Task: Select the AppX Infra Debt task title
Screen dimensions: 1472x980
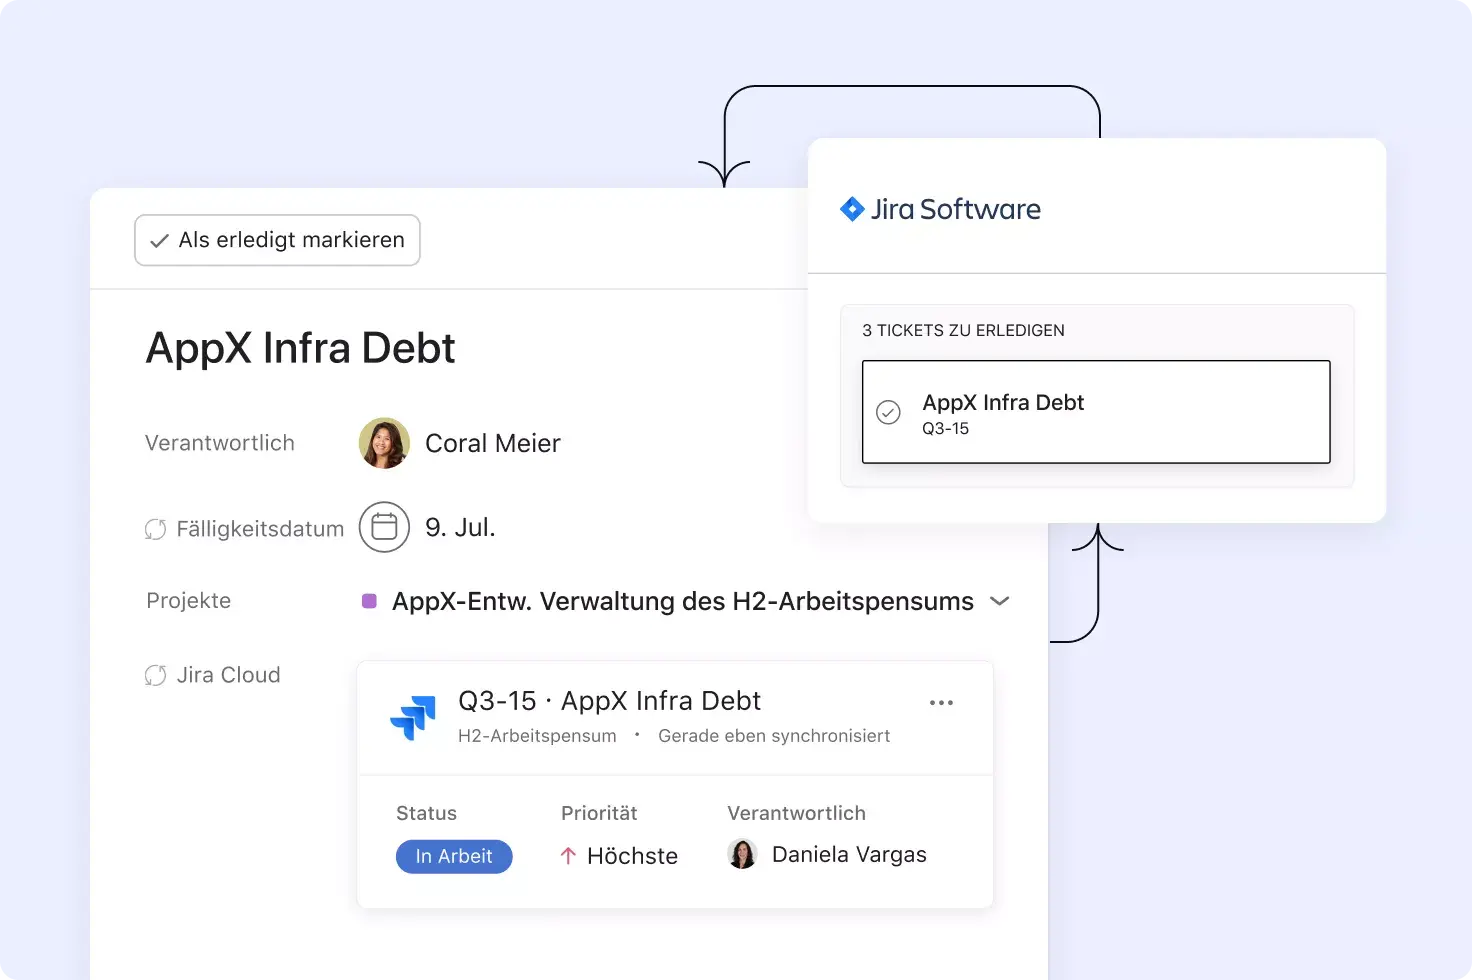Action: point(300,348)
